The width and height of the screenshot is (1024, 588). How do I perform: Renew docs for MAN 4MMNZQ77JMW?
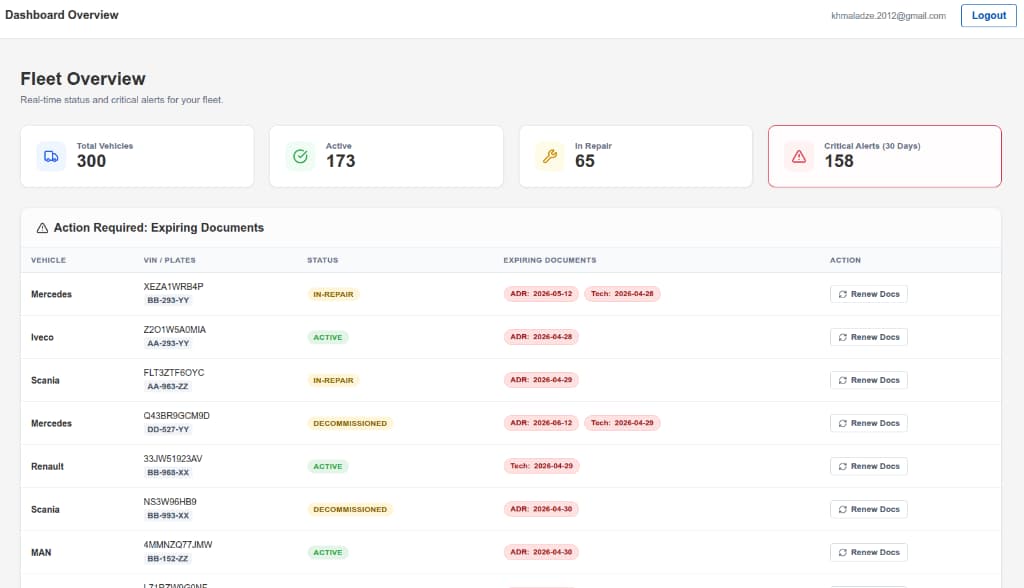[x=869, y=553]
